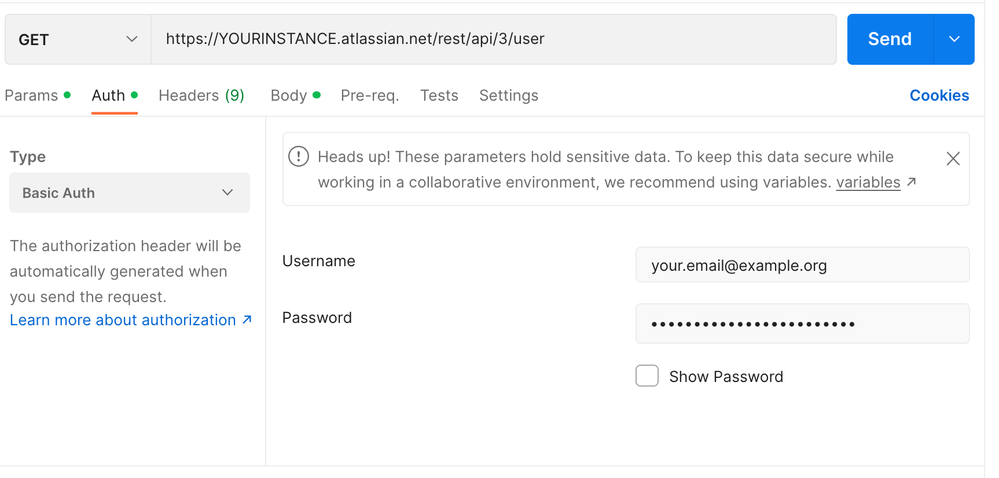Image resolution: width=999 pixels, height=478 pixels.
Task: Click green dot indicator on Params tab
Action: pyautogui.click(x=67, y=96)
